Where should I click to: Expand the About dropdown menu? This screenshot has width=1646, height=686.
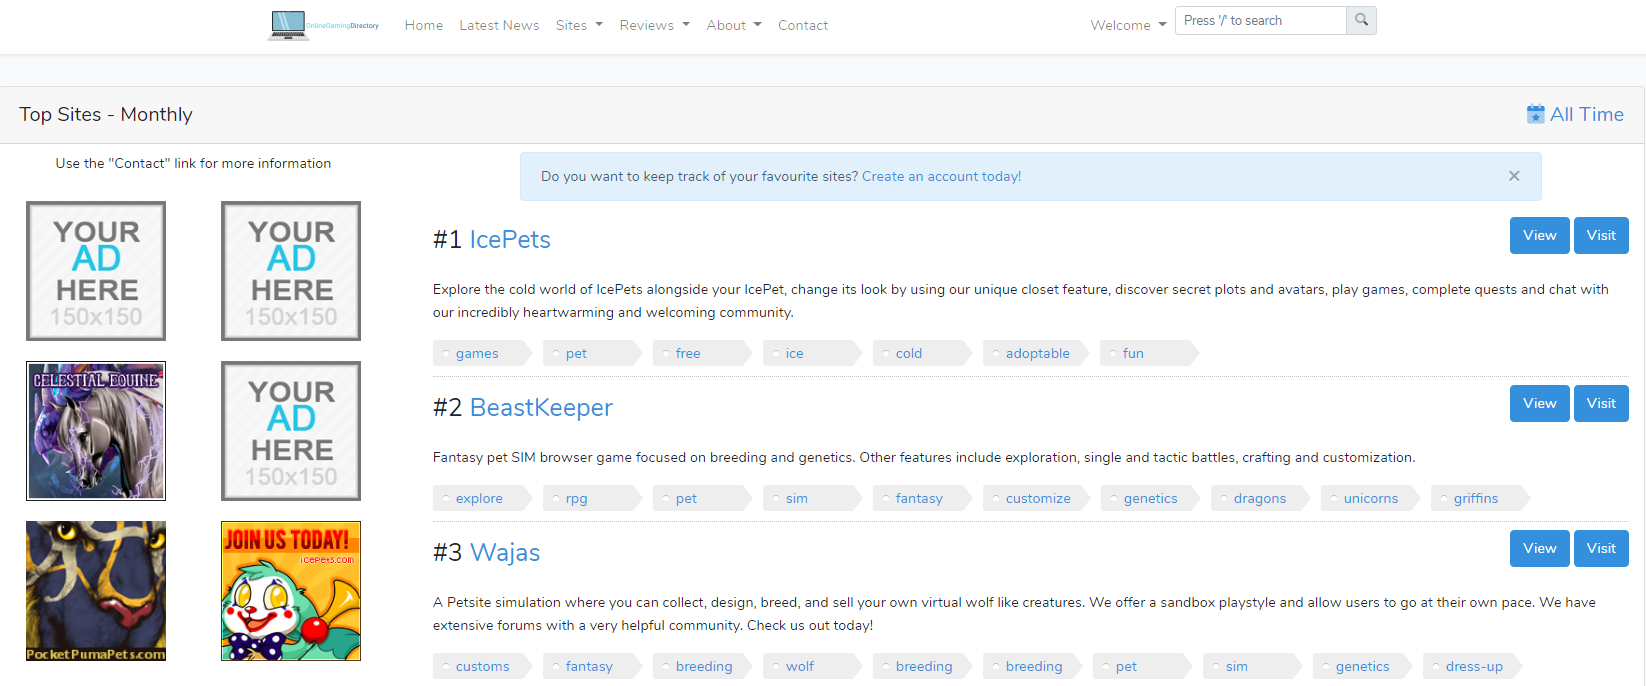(734, 25)
